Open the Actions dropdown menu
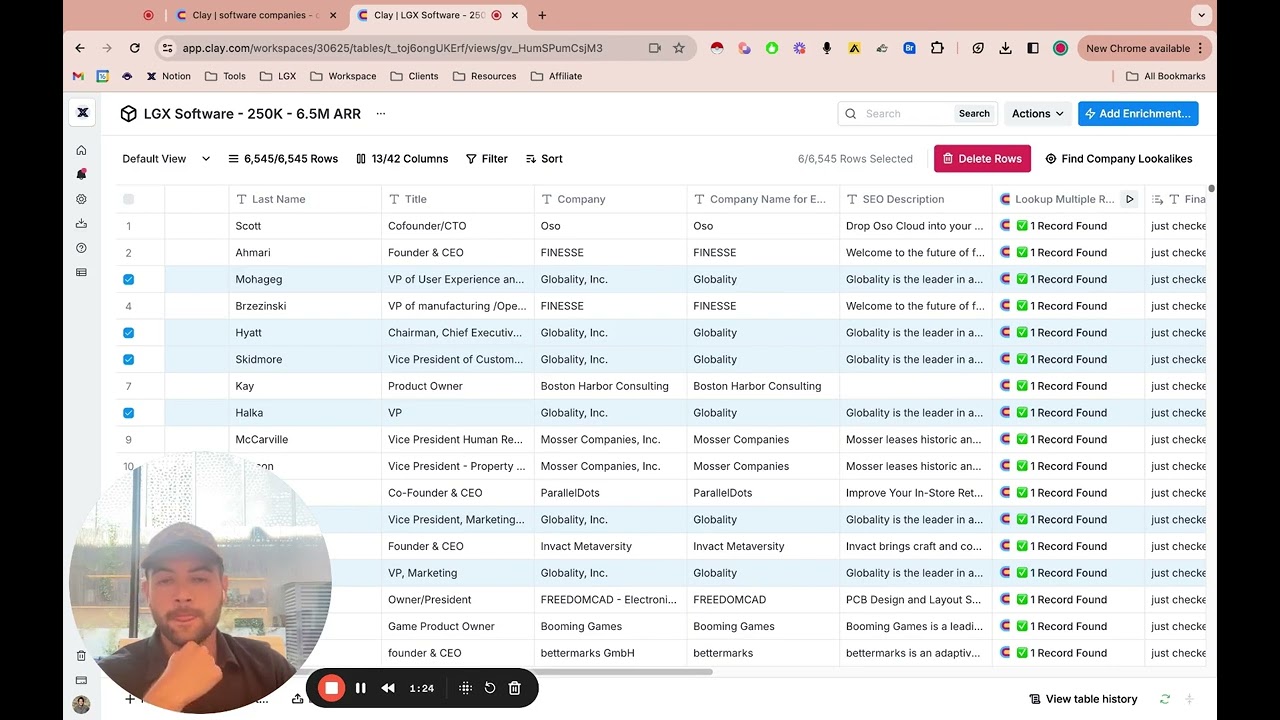Screen dimensions: 1280x720 [x=1038, y=114]
